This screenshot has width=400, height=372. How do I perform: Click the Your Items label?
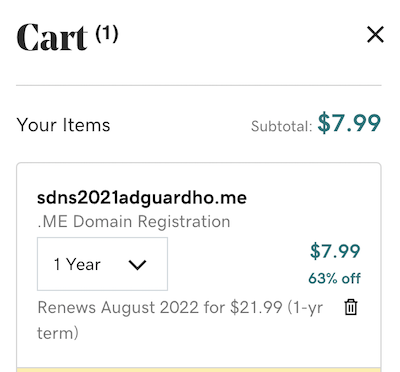(63, 125)
